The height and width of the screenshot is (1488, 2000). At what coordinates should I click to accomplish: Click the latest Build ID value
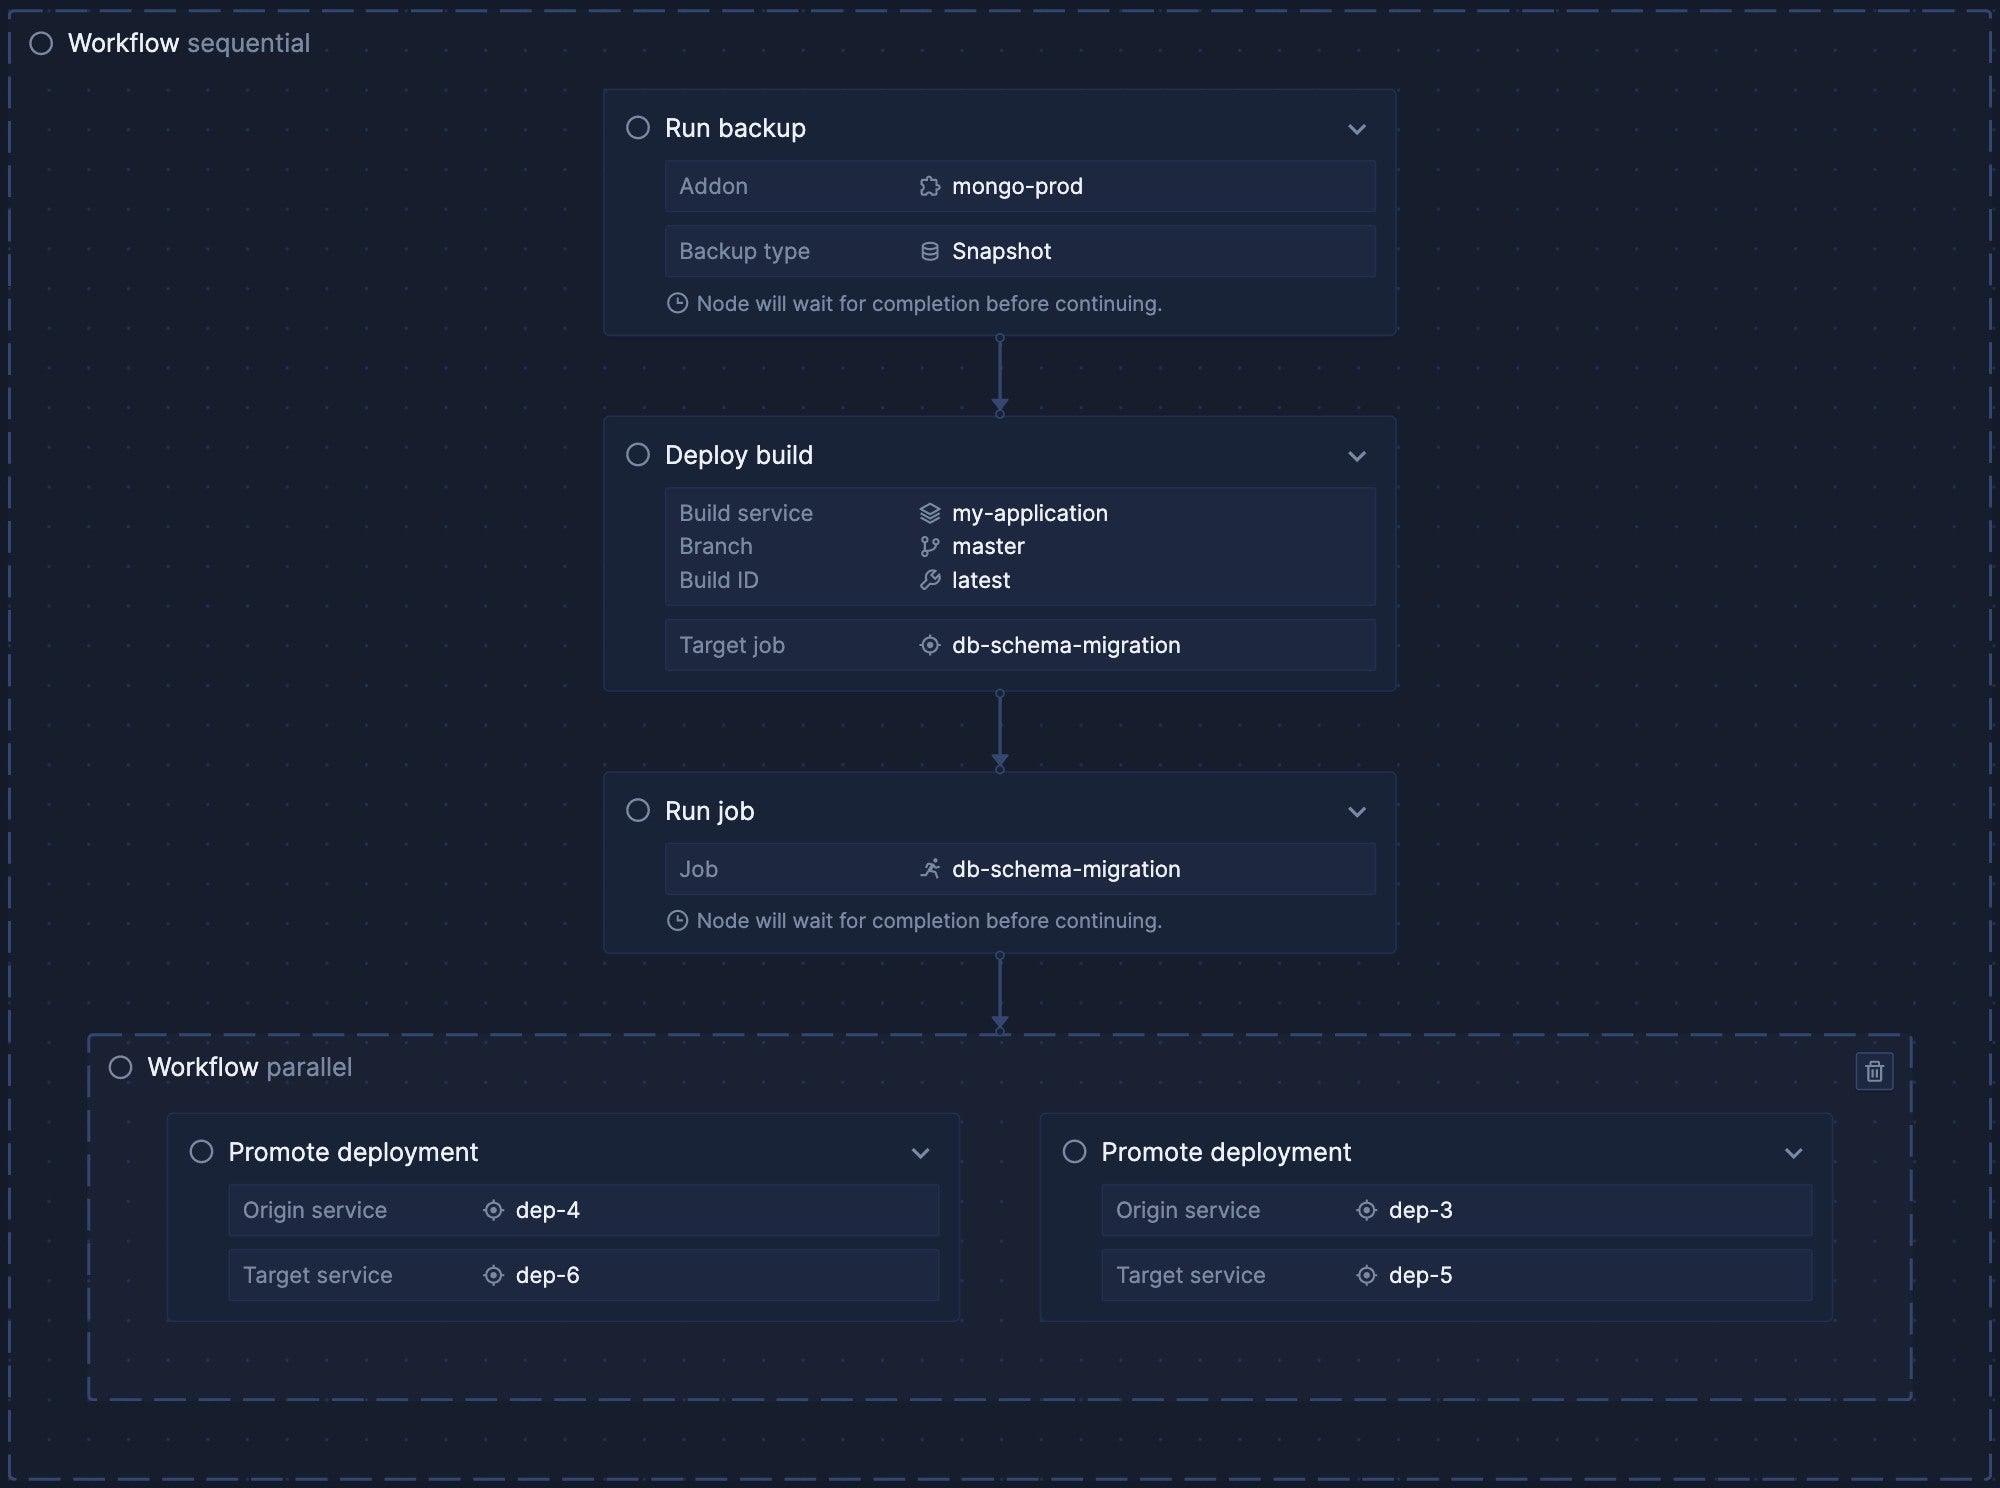[981, 580]
